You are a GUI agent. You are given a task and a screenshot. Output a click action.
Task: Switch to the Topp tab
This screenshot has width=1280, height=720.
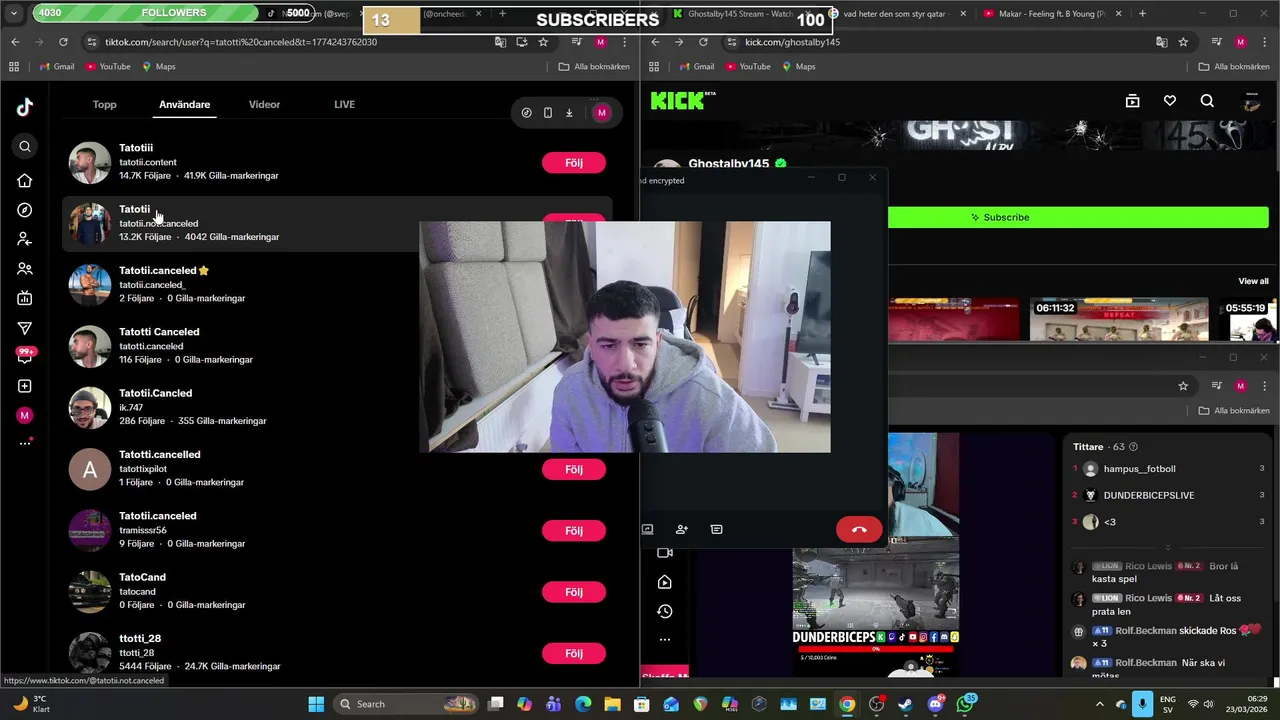click(105, 104)
